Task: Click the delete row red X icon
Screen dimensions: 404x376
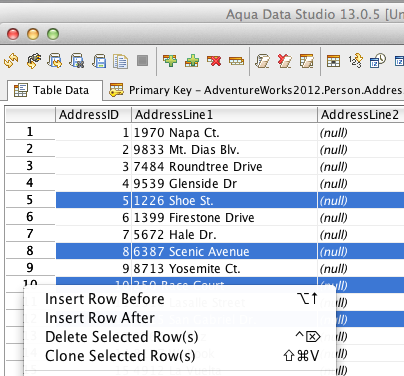Action: (x=214, y=61)
